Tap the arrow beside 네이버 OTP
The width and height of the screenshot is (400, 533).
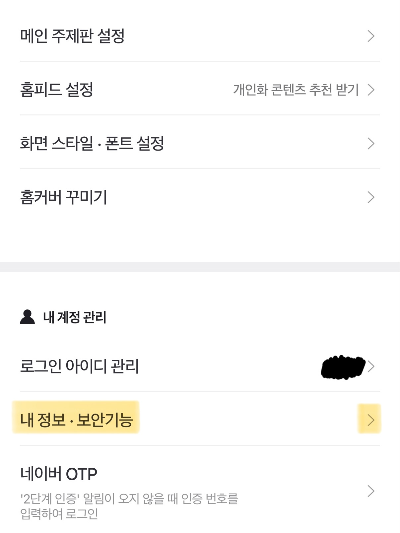[x=371, y=491]
